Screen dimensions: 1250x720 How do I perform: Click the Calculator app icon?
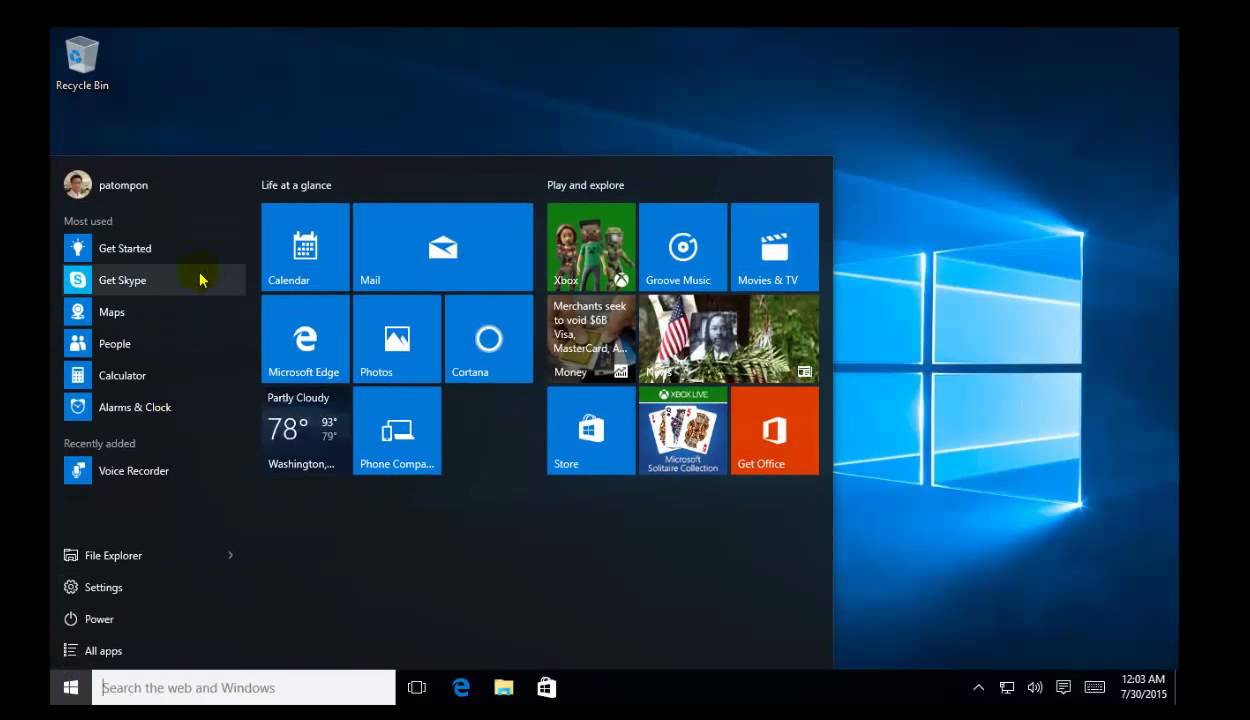click(78, 375)
